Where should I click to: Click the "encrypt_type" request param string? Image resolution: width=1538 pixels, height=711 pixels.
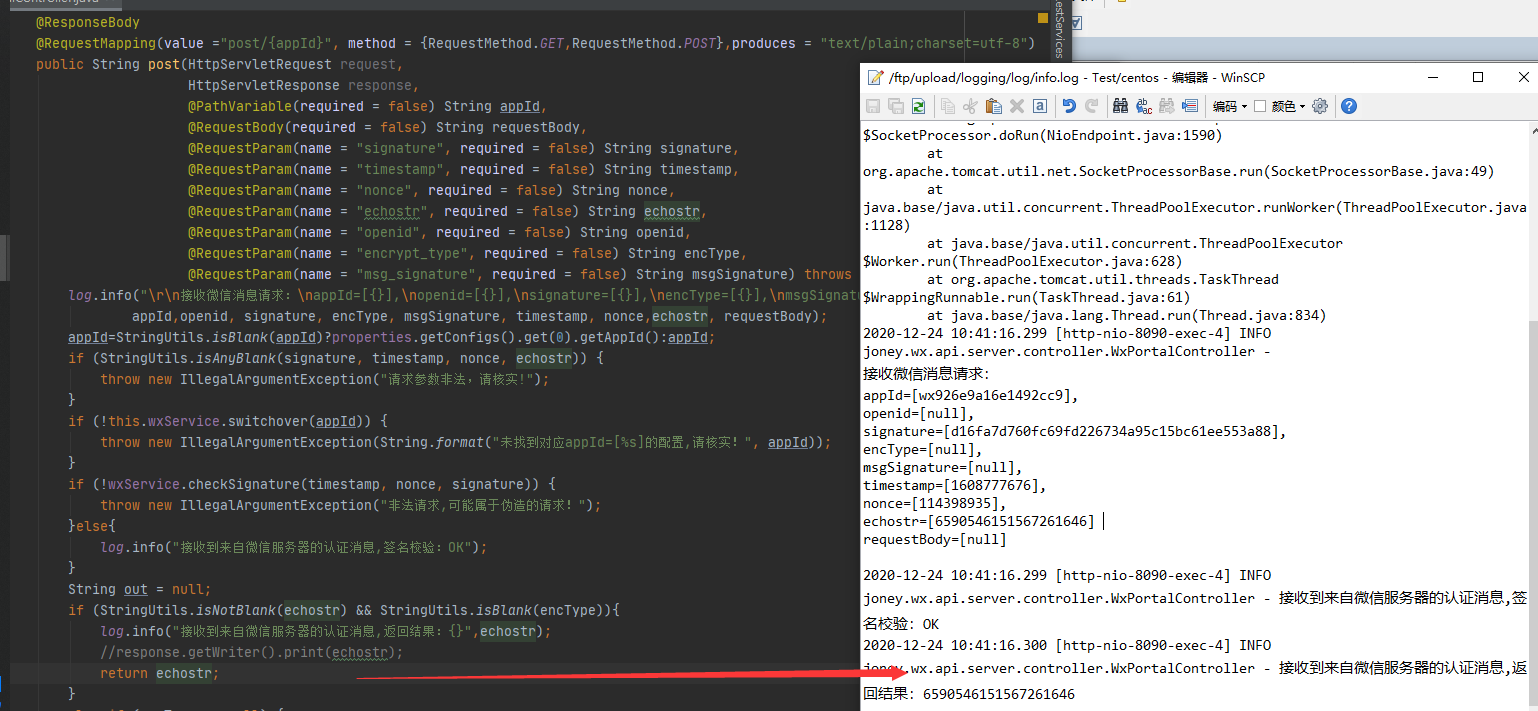coord(412,253)
